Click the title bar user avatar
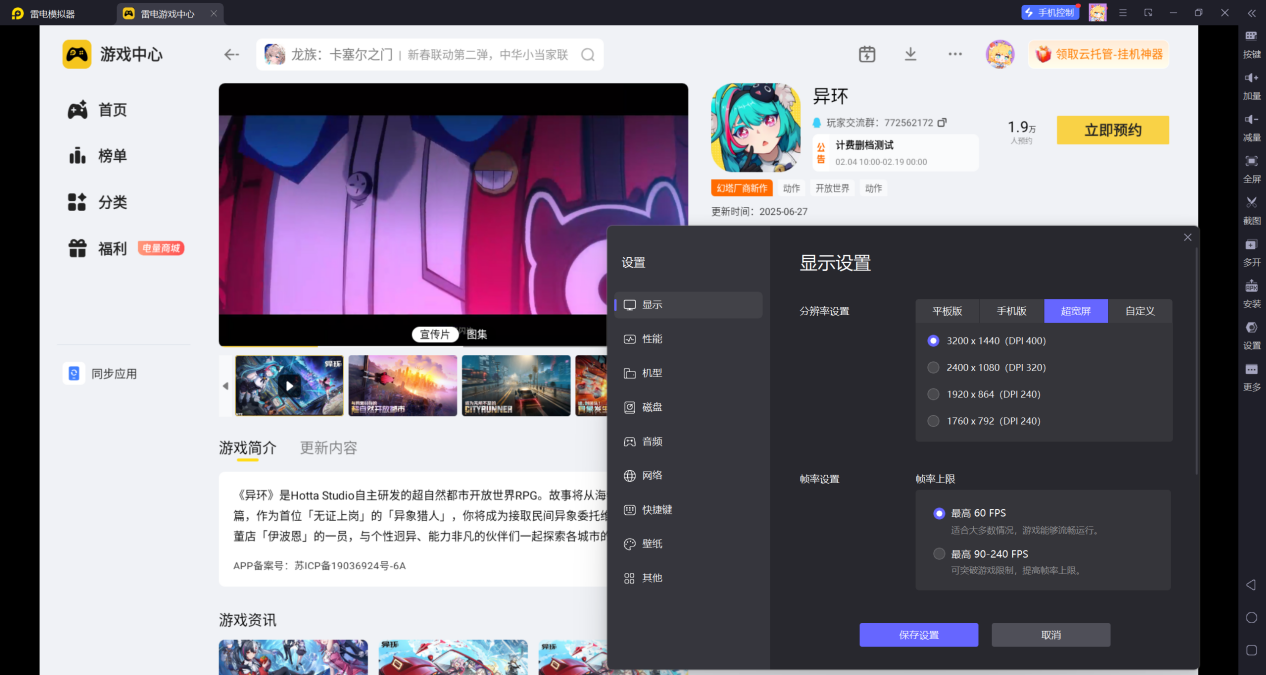The width and height of the screenshot is (1266, 675). click(x=1097, y=13)
